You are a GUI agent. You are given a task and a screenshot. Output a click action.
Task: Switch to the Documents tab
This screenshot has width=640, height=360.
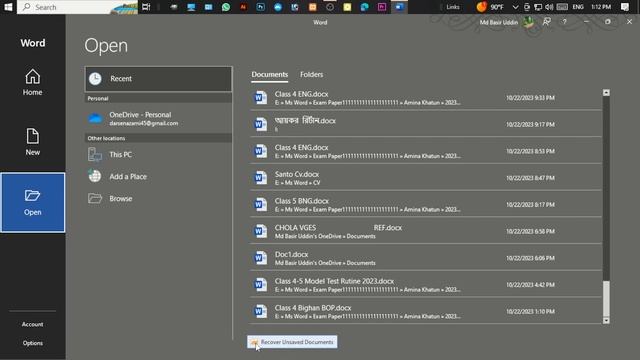point(269,74)
